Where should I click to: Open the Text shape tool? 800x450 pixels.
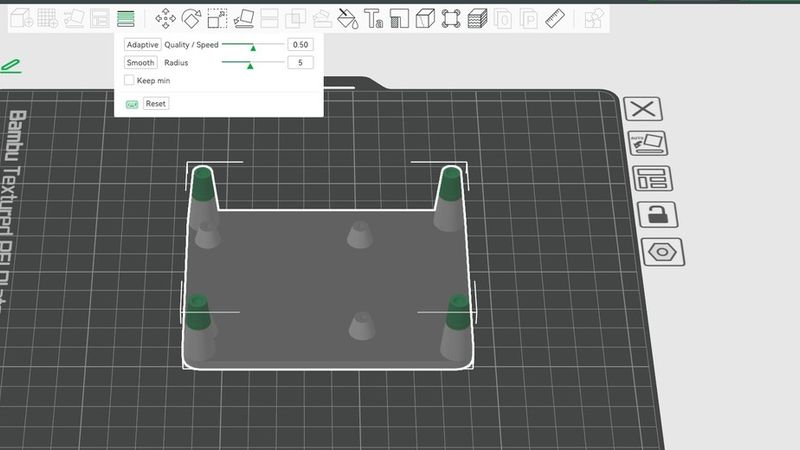[x=373, y=18]
